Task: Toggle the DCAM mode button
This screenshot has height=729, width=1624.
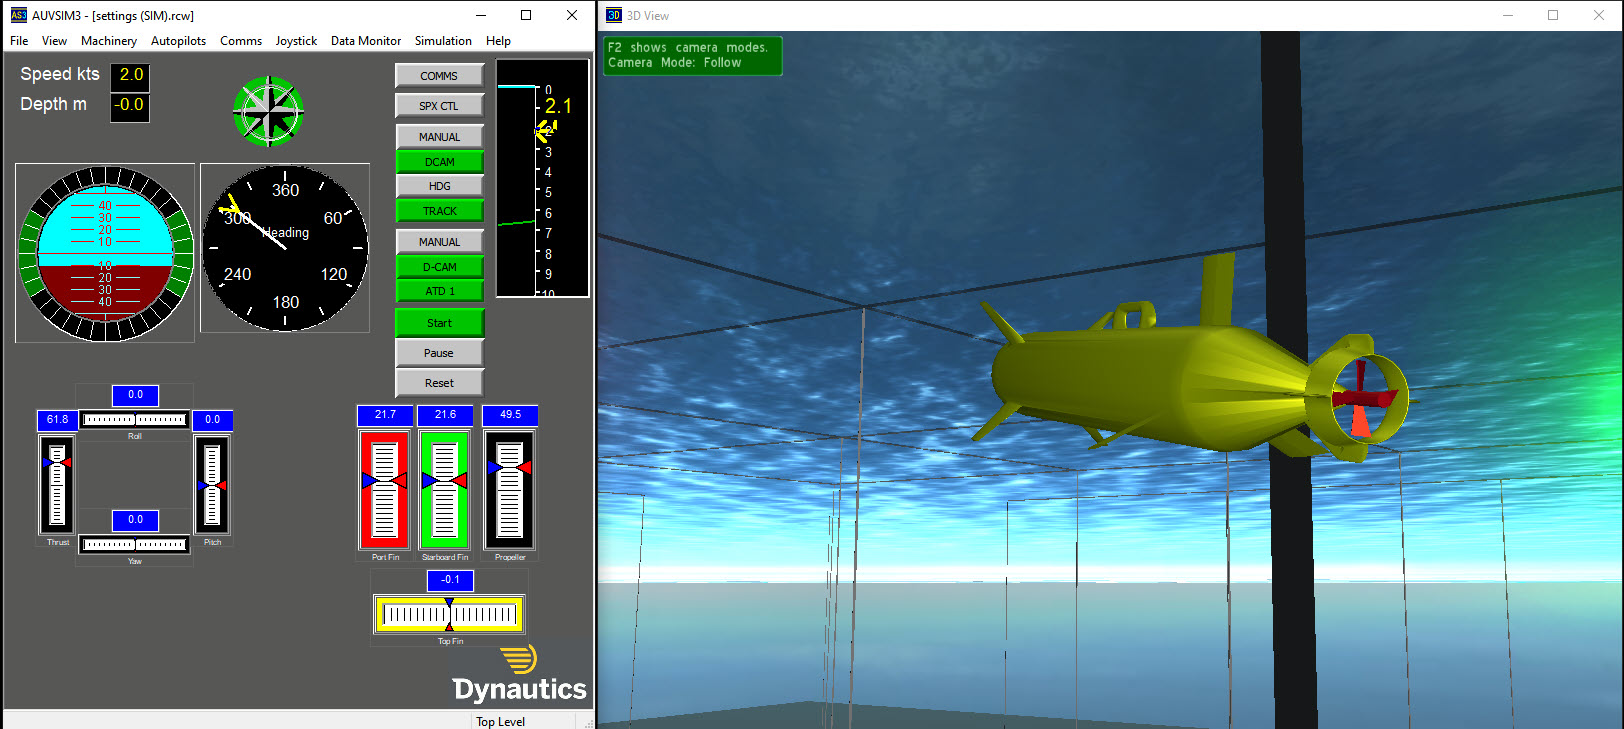Action: pos(439,162)
